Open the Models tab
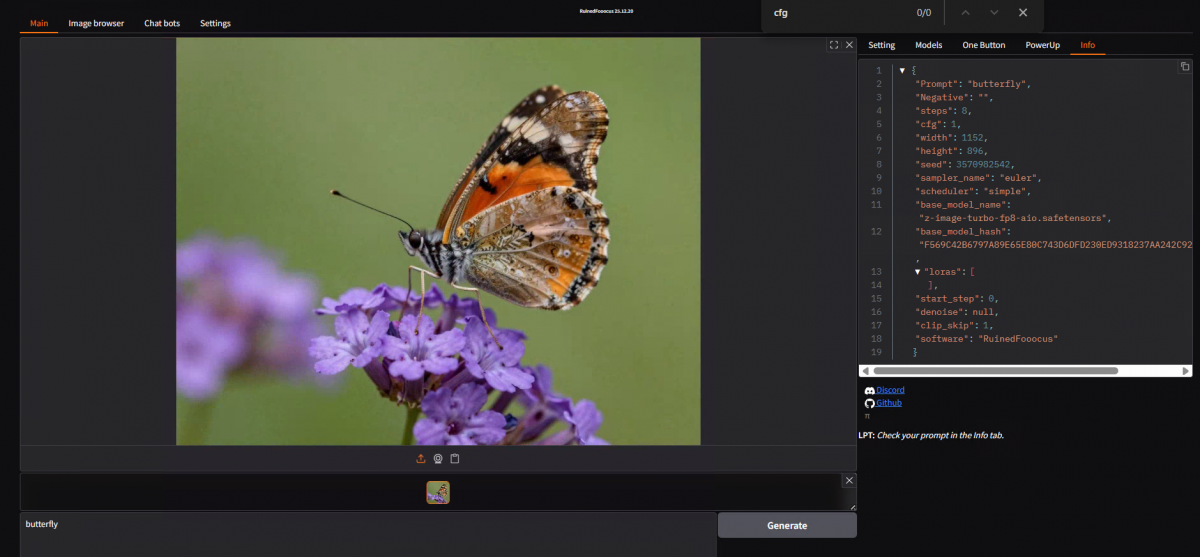1200x557 pixels. pyautogui.click(x=929, y=45)
